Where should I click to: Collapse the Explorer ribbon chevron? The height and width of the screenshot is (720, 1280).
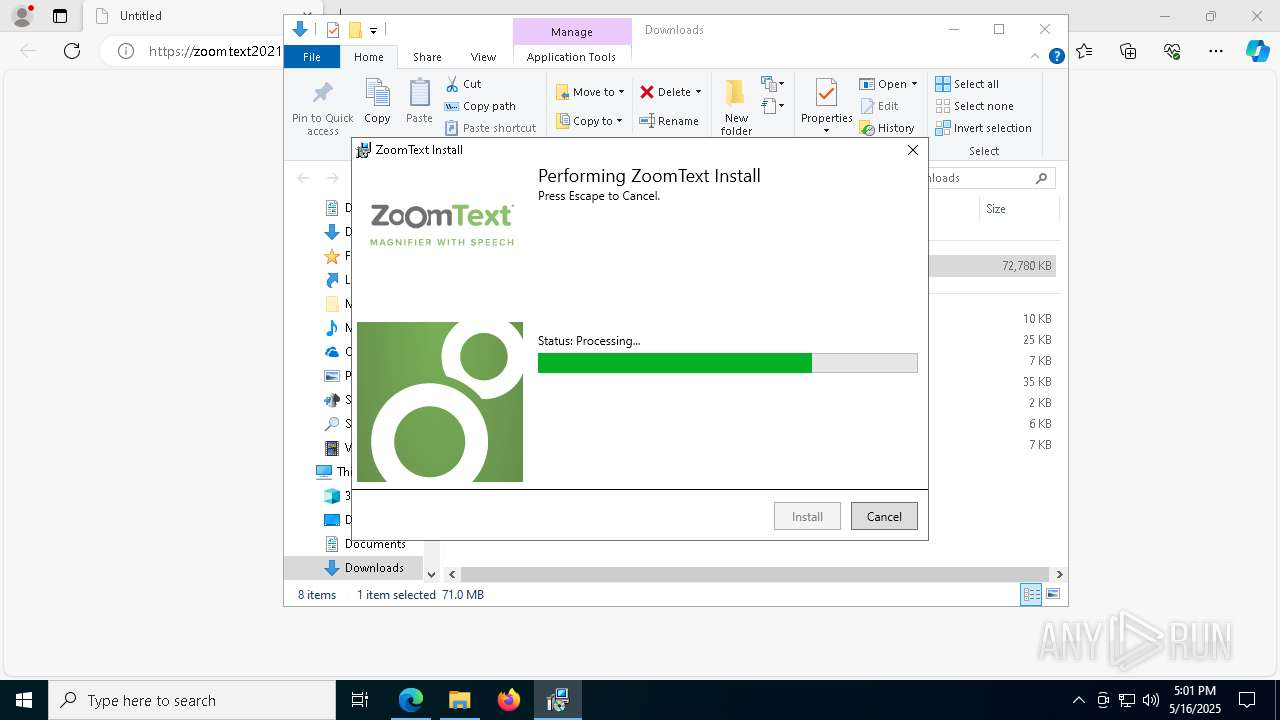(1036, 57)
